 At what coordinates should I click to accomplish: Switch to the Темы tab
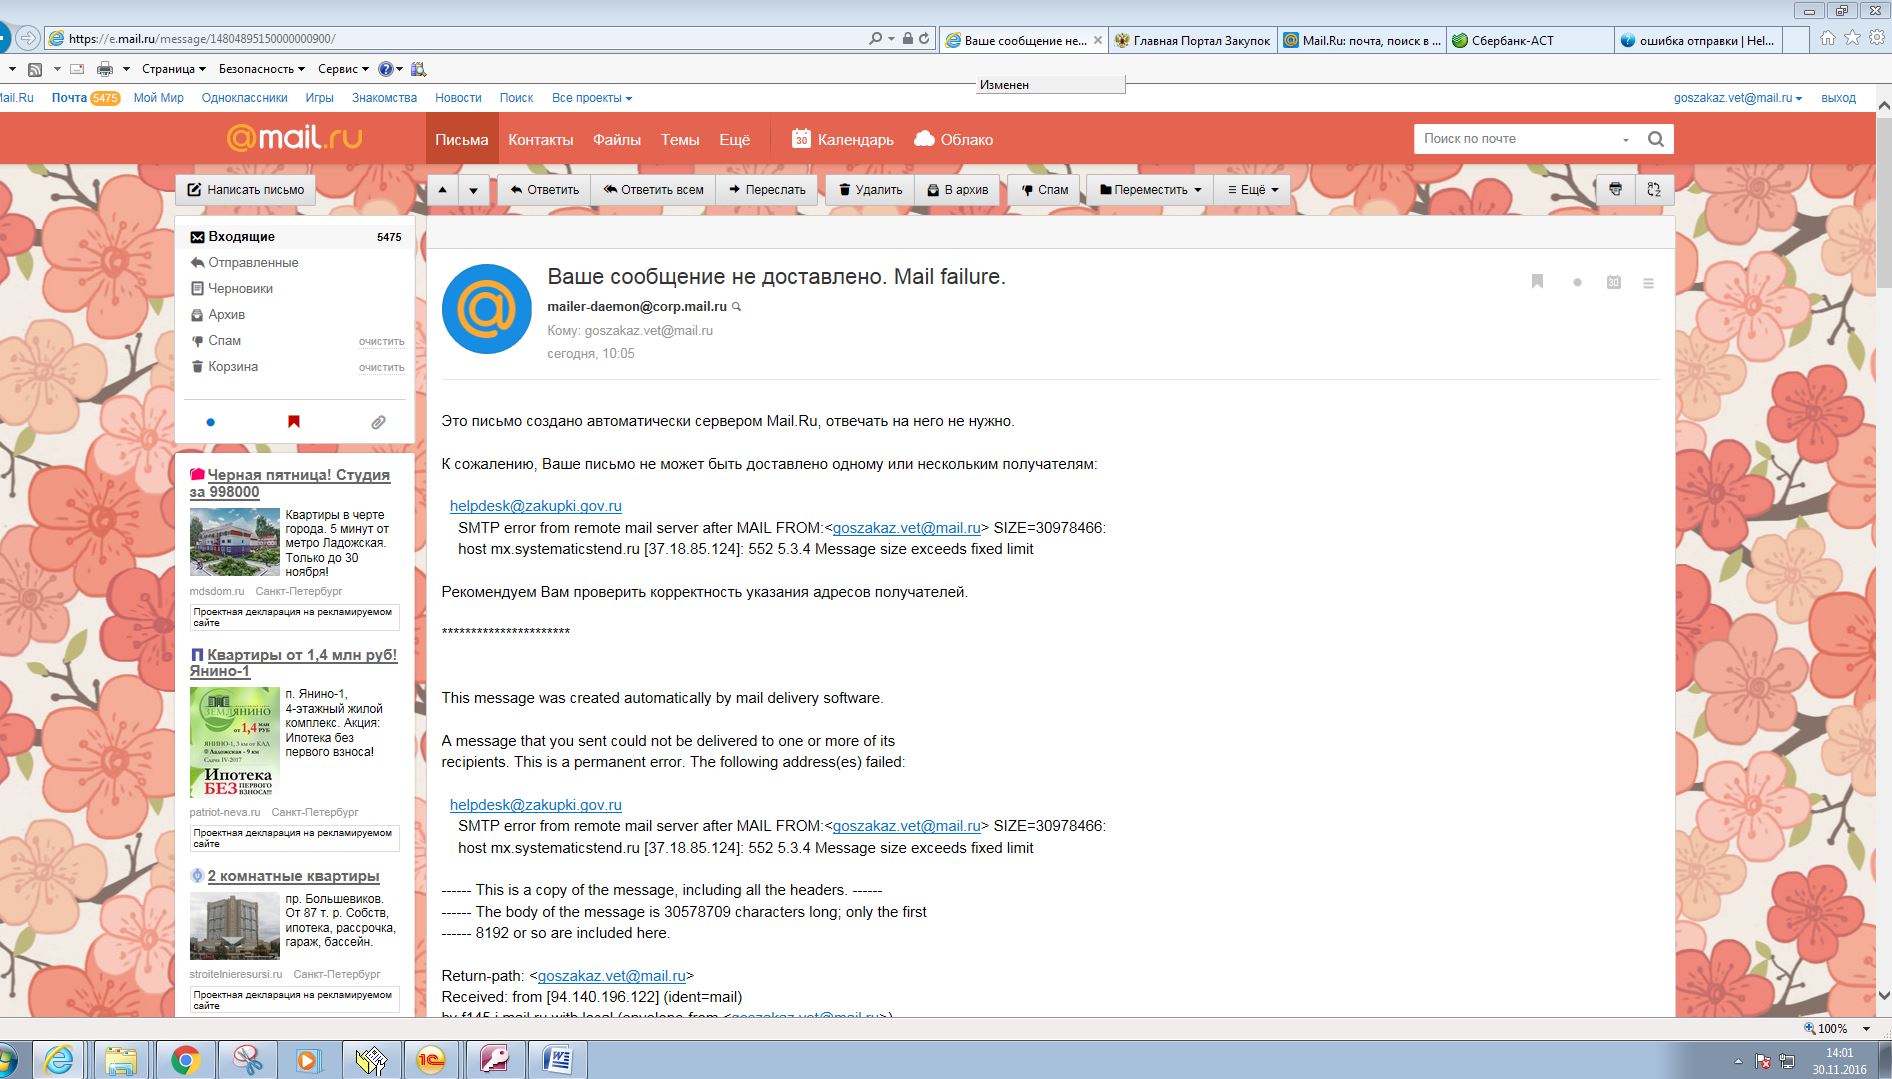(680, 139)
